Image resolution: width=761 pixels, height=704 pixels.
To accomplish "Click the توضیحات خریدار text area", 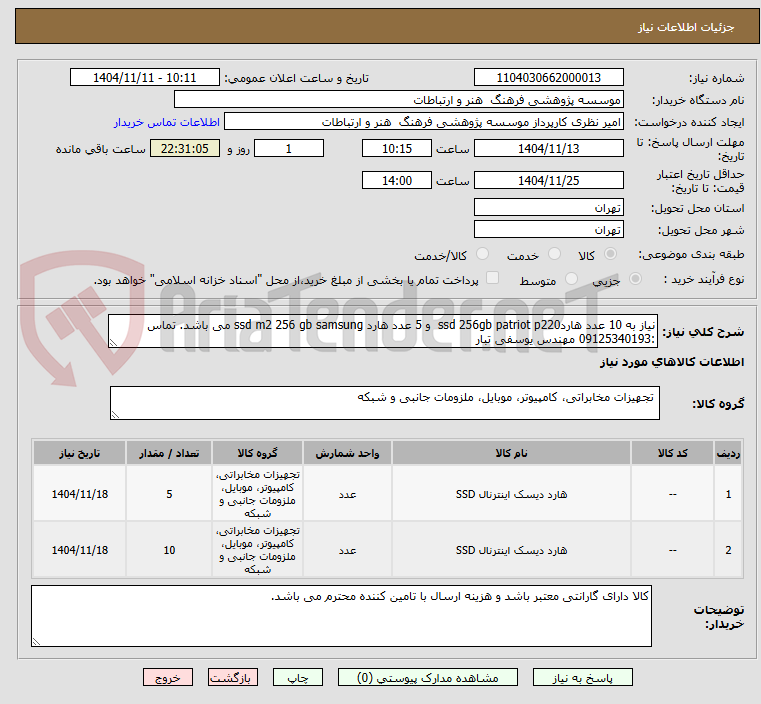I will coord(341,616).
